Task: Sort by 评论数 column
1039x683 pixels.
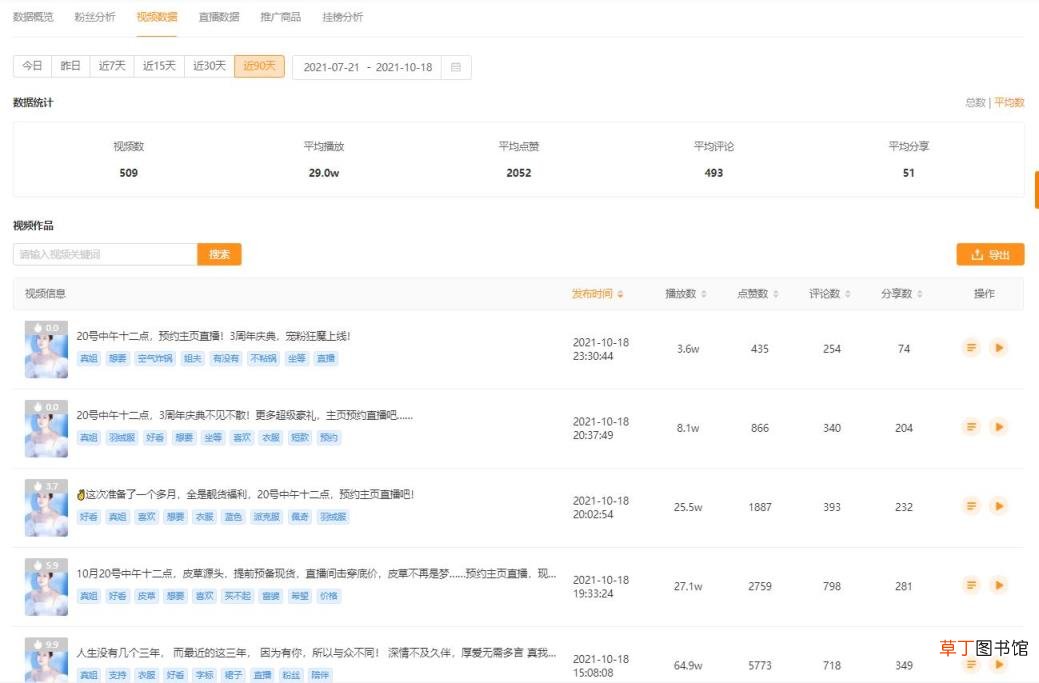Action: [x=830, y=293]
